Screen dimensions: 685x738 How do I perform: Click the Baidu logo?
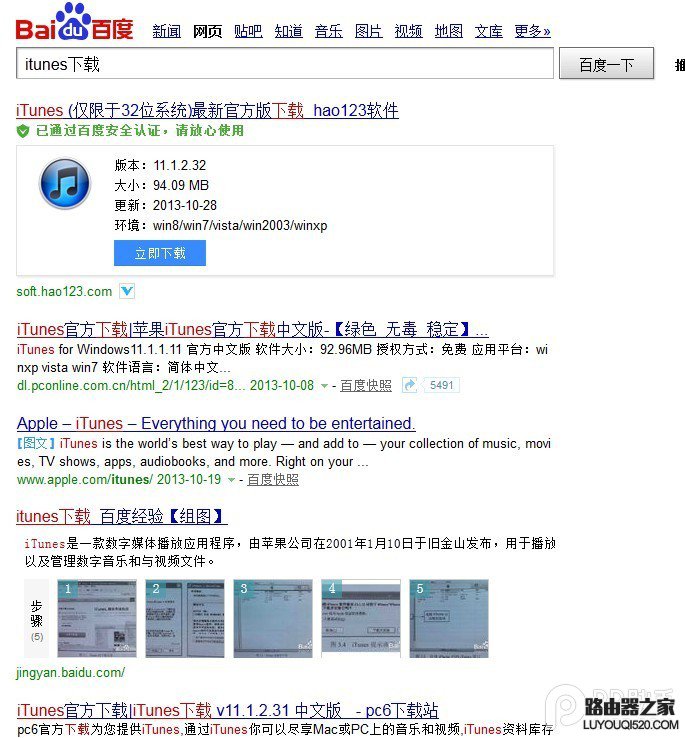coord(74,22)
